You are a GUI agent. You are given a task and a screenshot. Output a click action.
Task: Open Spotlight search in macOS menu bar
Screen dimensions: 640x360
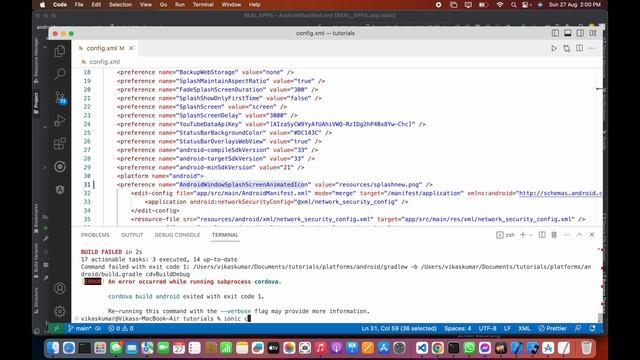pyautogui.click(x=513, y=4)
